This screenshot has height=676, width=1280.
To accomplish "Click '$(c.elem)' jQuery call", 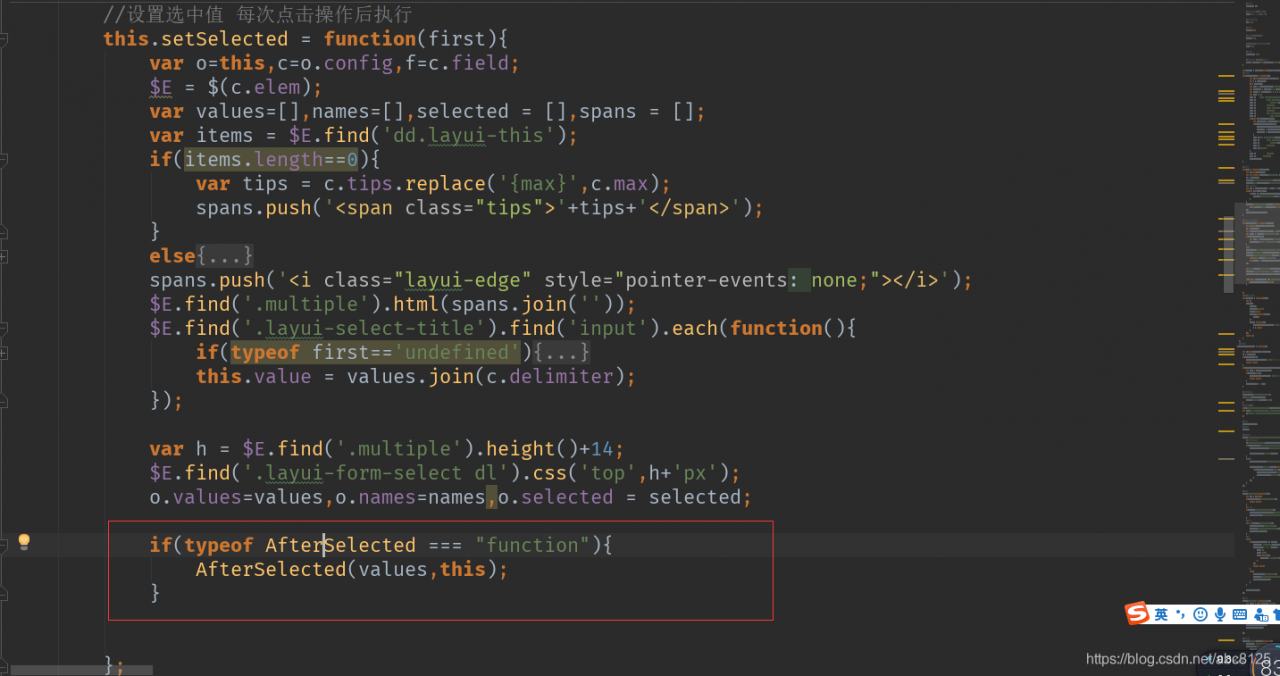I will 260,87.
